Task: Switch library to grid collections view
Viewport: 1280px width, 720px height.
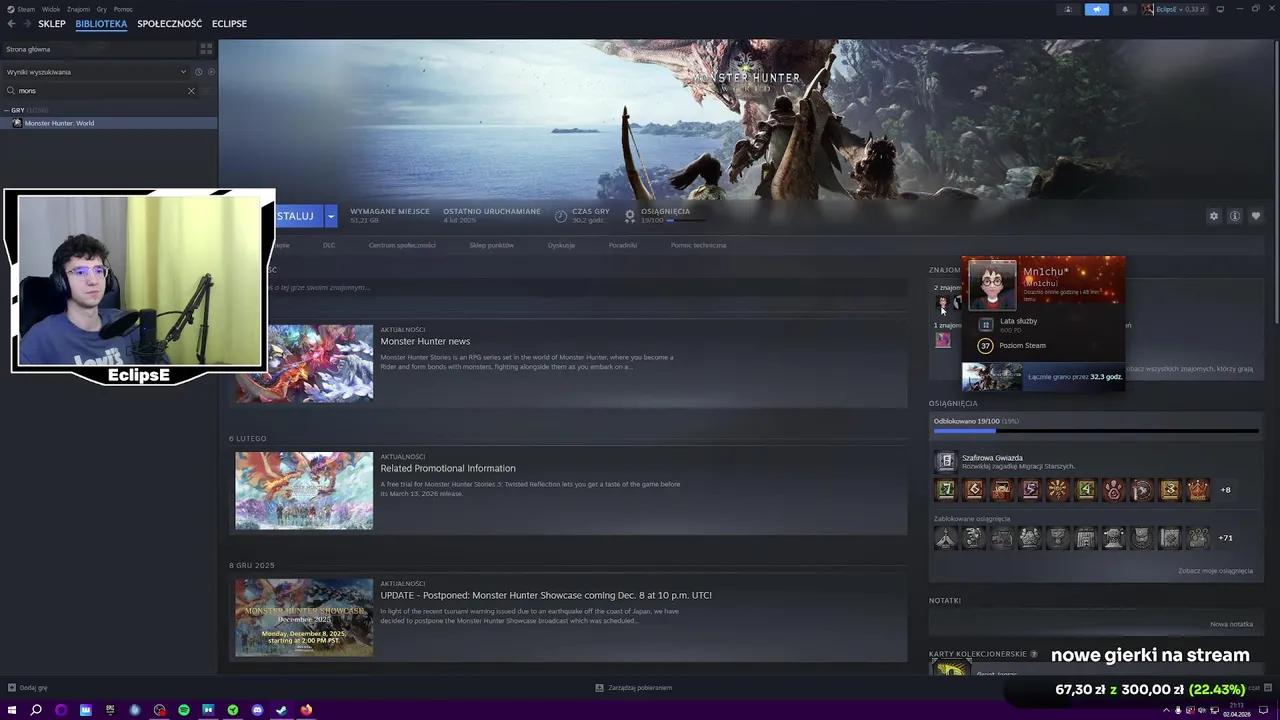Action: (206, 48)
